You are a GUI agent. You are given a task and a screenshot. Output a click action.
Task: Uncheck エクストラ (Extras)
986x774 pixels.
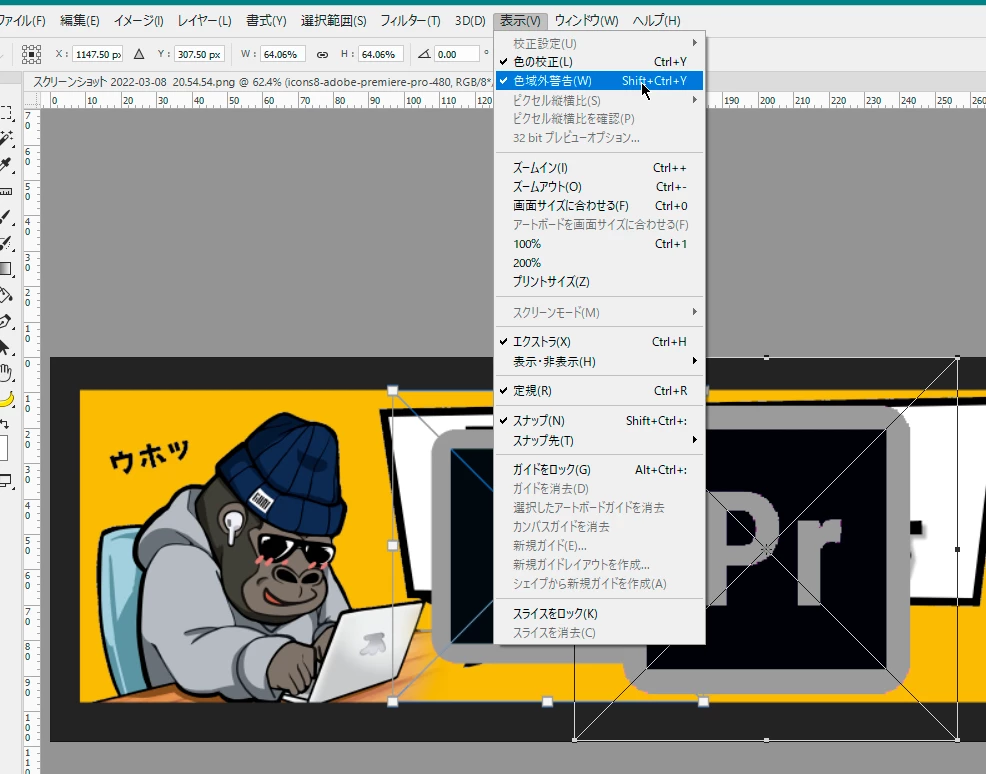pos(599,342)
